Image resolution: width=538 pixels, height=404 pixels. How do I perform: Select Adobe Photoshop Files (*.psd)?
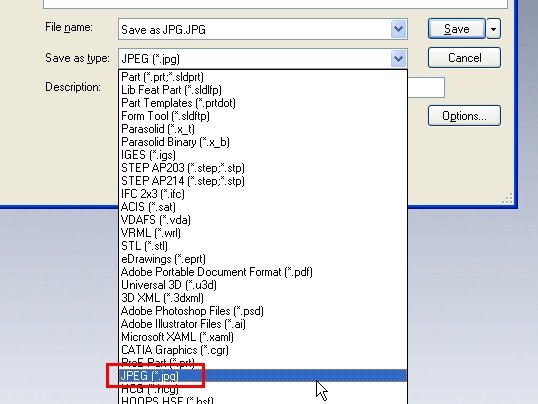pyautogui.click(x=263, y=311)
